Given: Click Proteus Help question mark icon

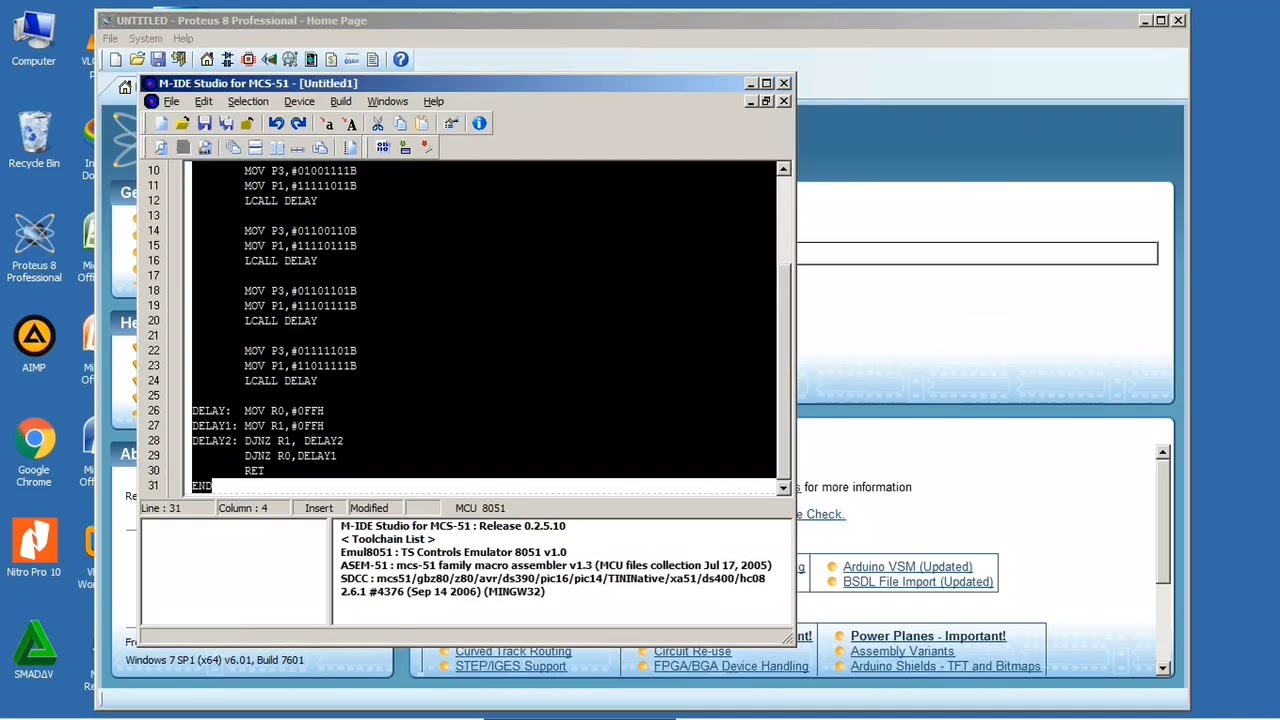Looking at the screenshot, I should click(x=400, y=60).
